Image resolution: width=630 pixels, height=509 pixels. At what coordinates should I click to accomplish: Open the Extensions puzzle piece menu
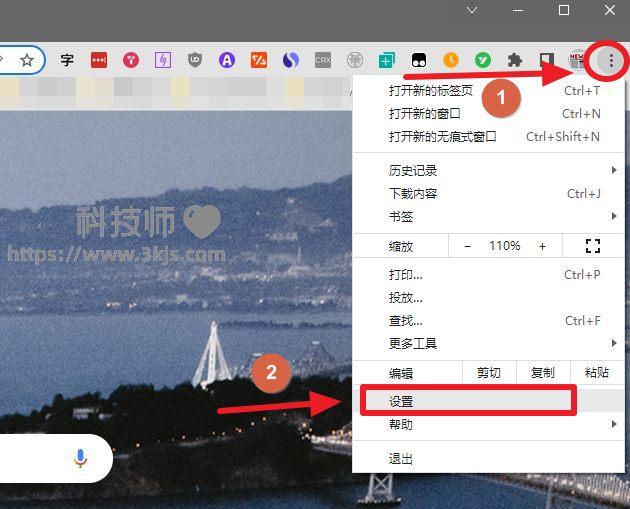click(x=515, y=60)
